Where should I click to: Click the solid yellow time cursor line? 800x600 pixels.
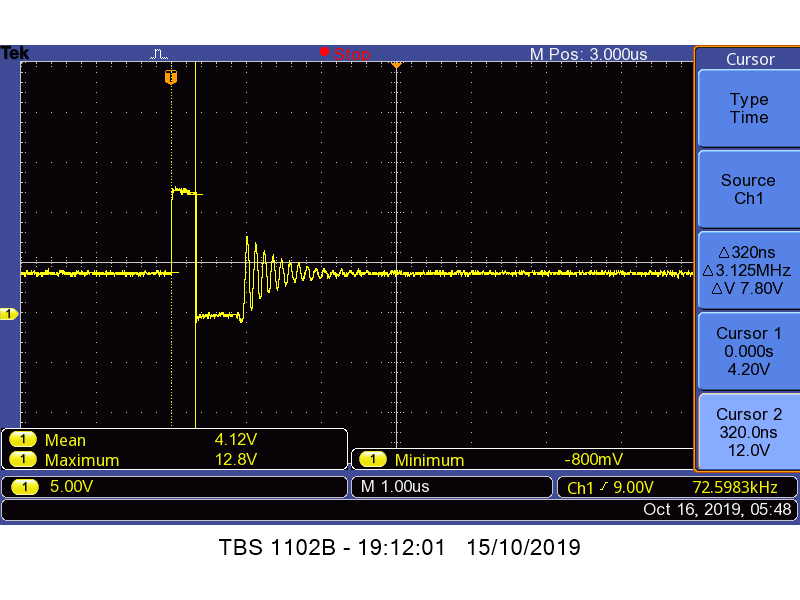tap(195, 245)
